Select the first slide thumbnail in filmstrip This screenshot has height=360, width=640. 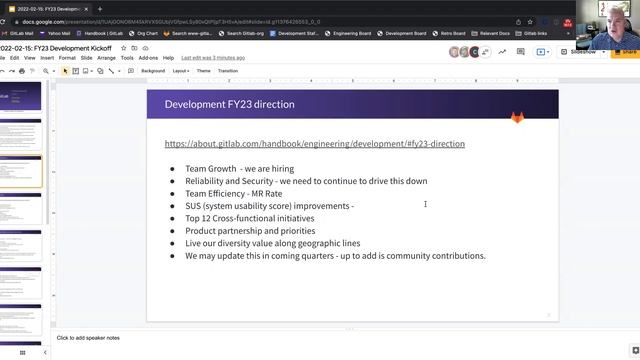point(20,97)
